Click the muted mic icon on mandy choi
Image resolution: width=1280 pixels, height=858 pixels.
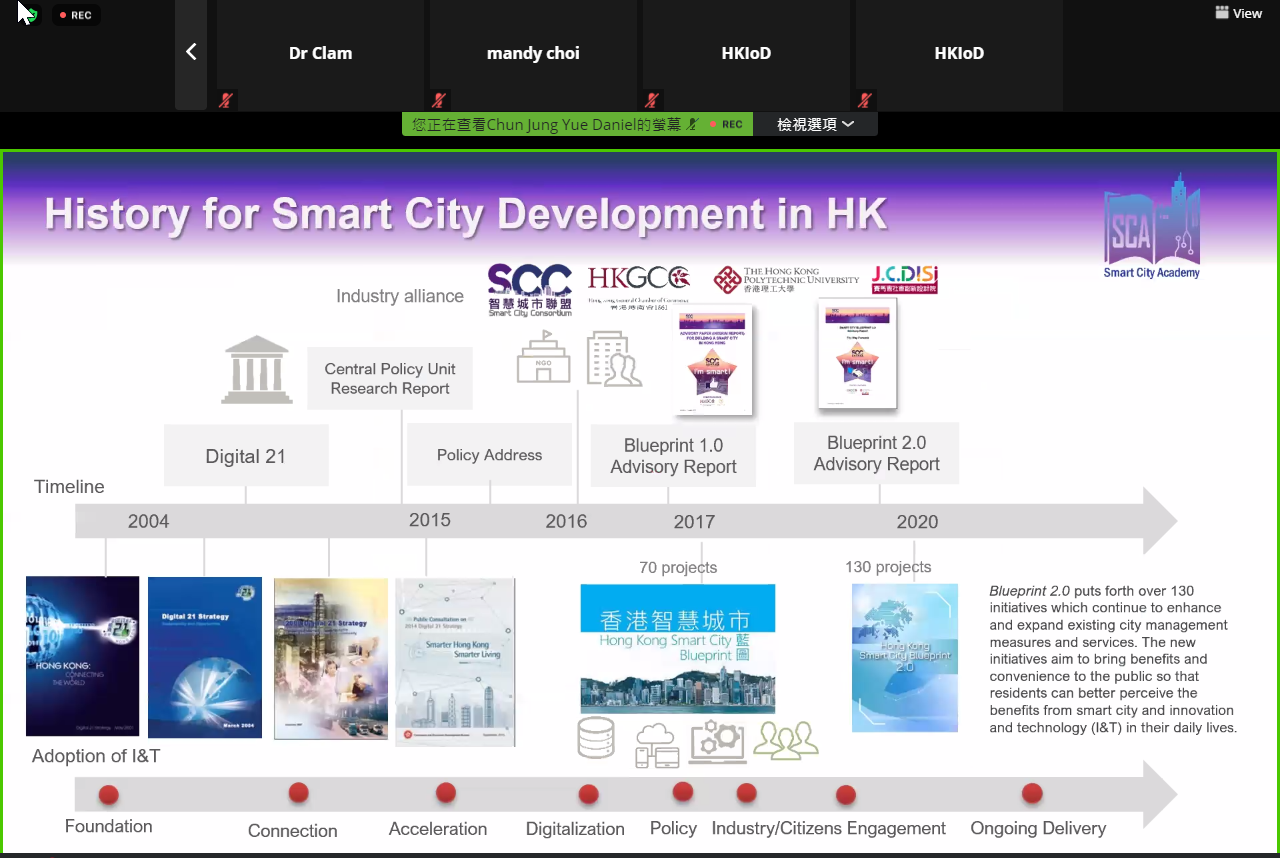[439, 100]
